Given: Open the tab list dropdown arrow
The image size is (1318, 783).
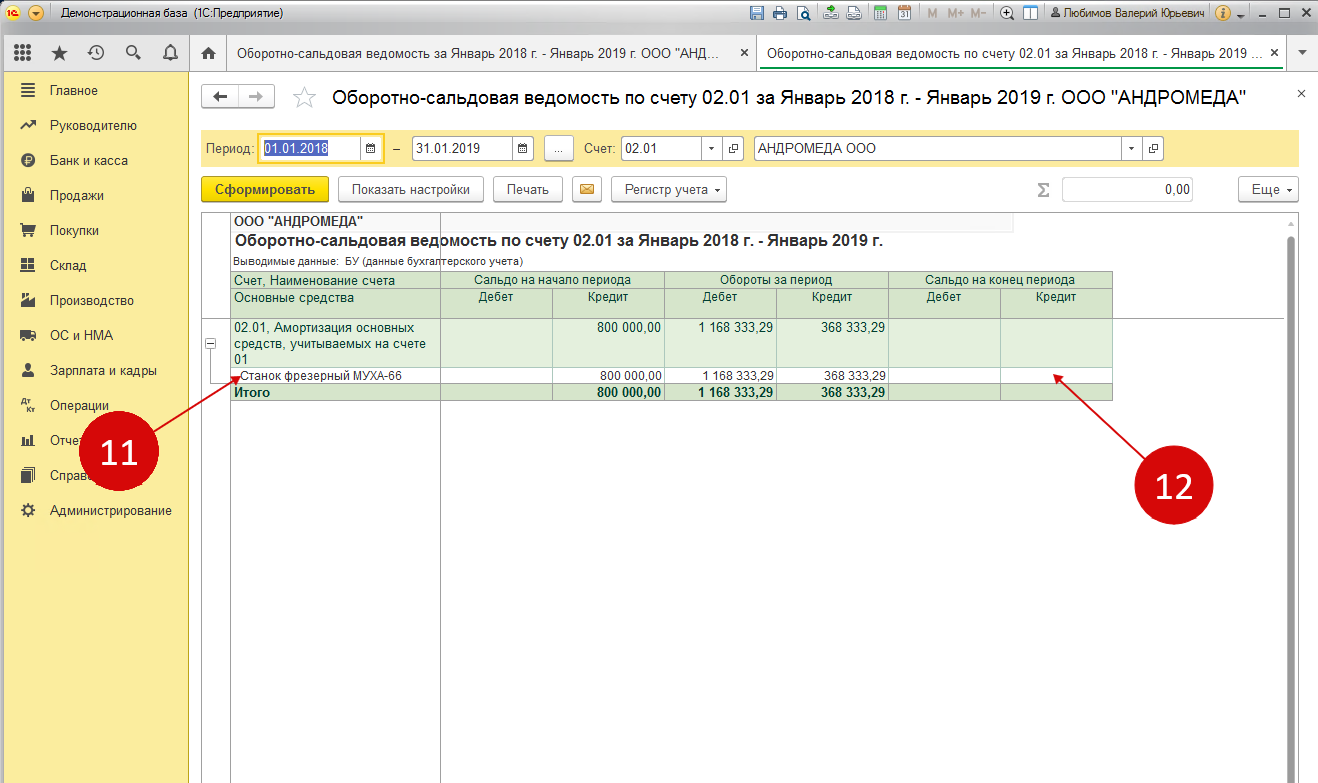Looking at the screenshot, I should pyautogui.click(x=1302, y=53).
